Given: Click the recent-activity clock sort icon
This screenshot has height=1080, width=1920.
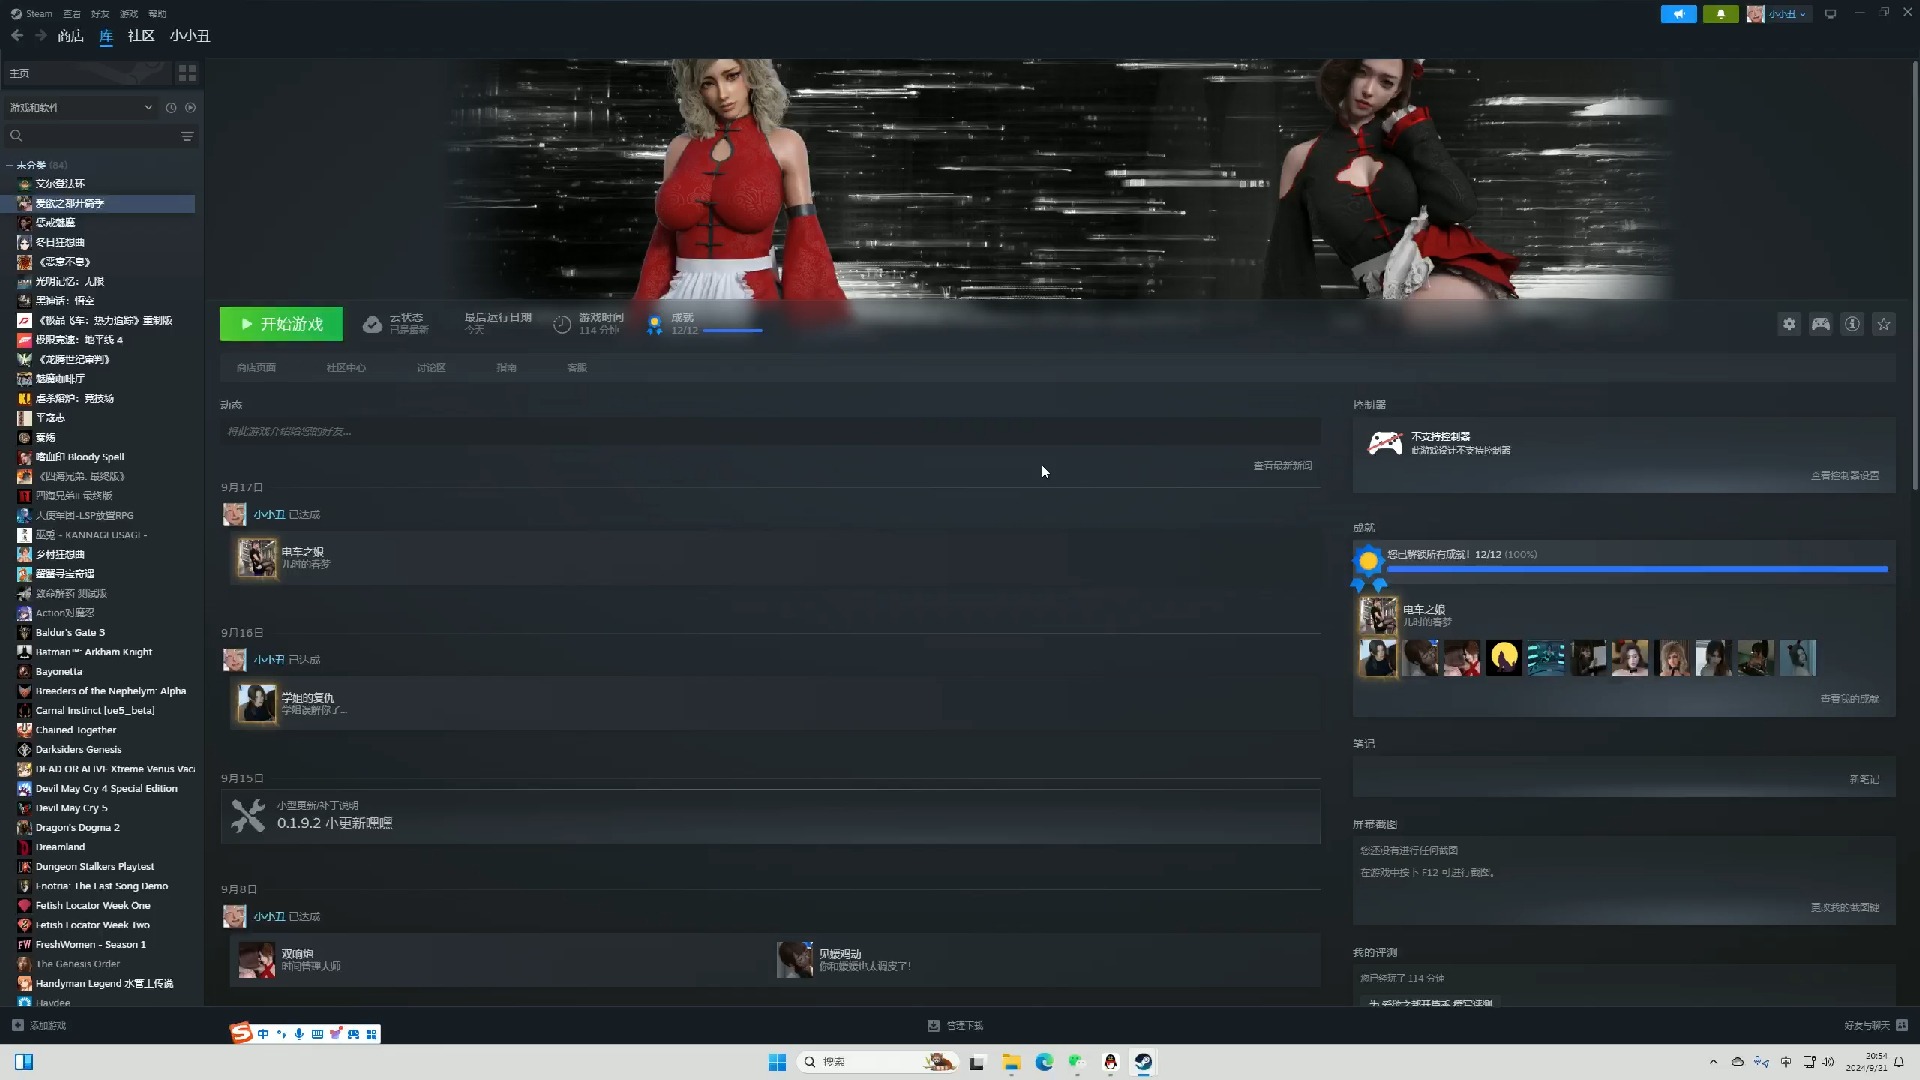Looking at the screenshot, I should coord(171,107).
